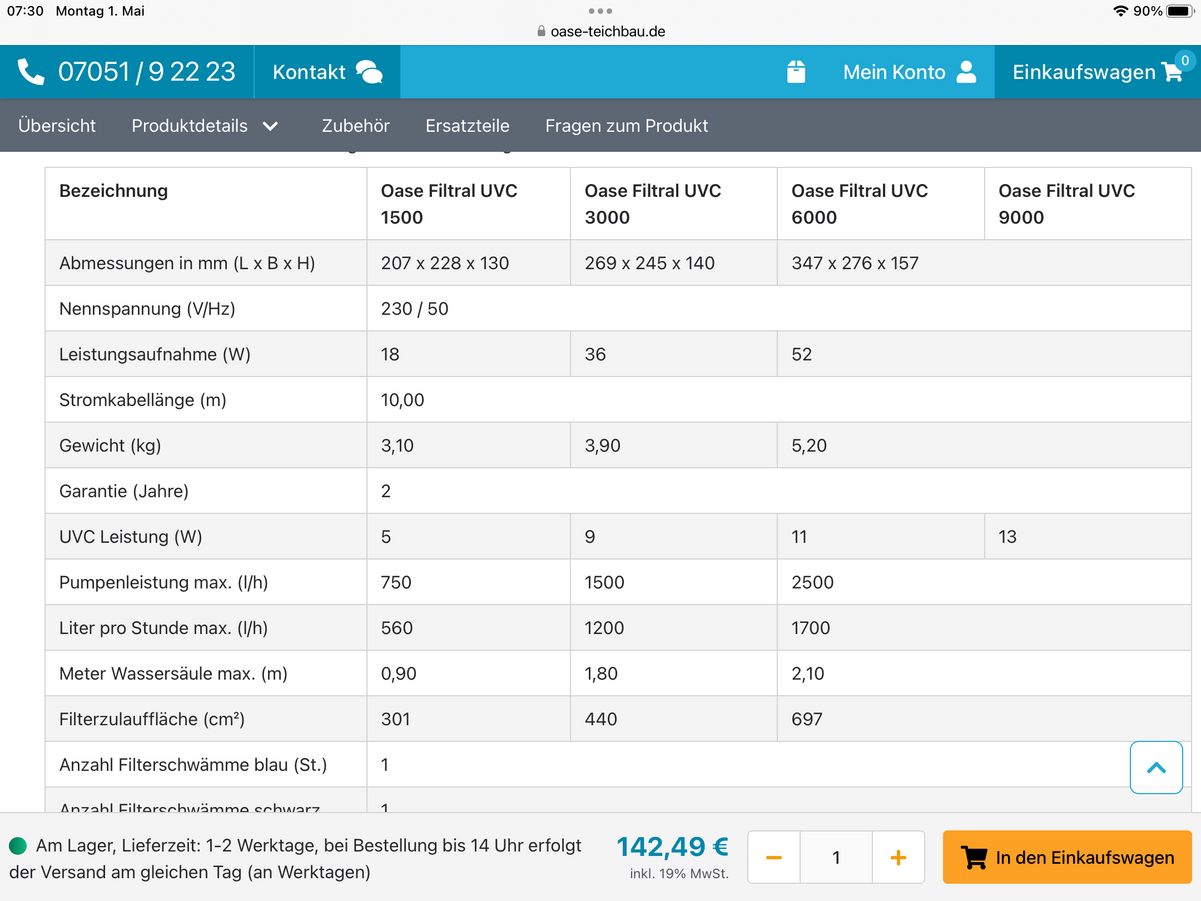Screen dimensions: 1201x901
Task: Tap the oase-teichbau.de address bar
Action: click(x=600, y=31)
